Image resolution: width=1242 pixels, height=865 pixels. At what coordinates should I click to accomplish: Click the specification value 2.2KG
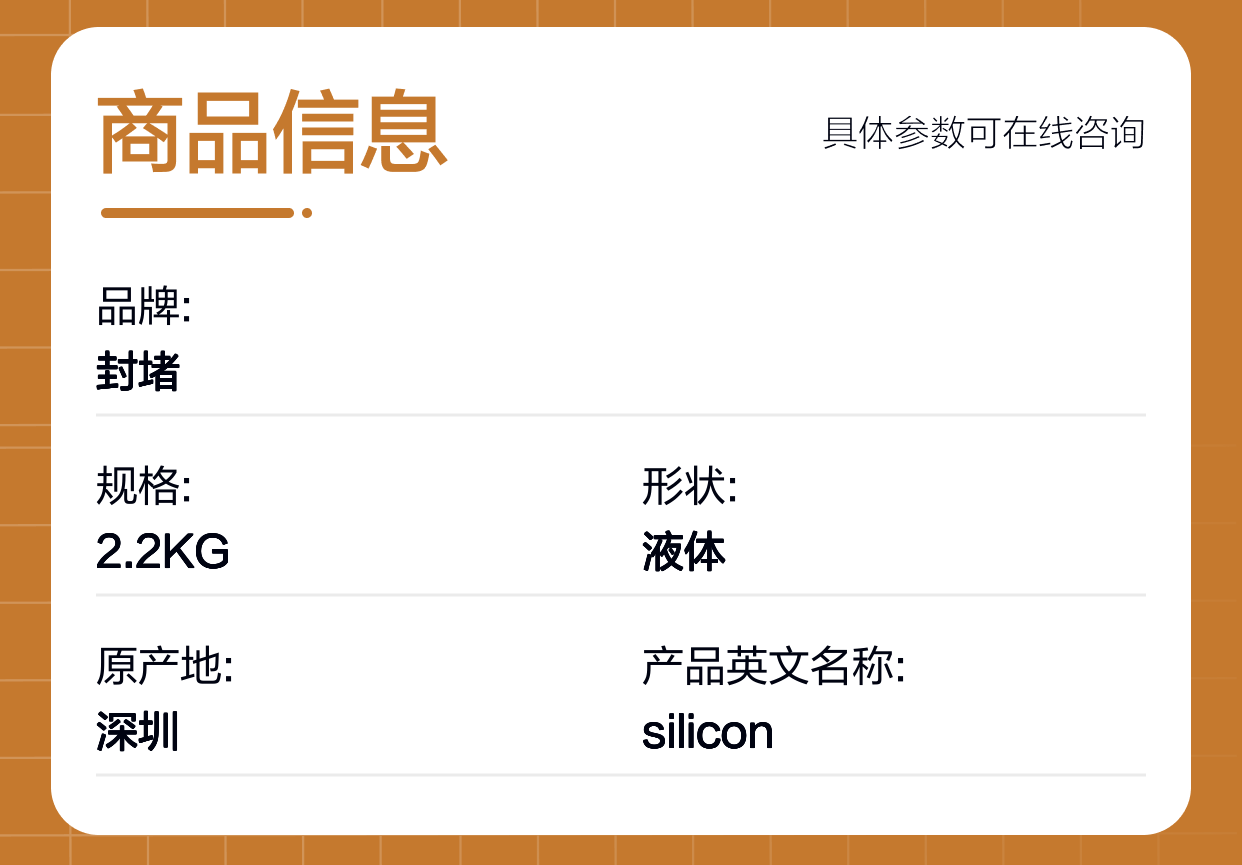(163, 552)
